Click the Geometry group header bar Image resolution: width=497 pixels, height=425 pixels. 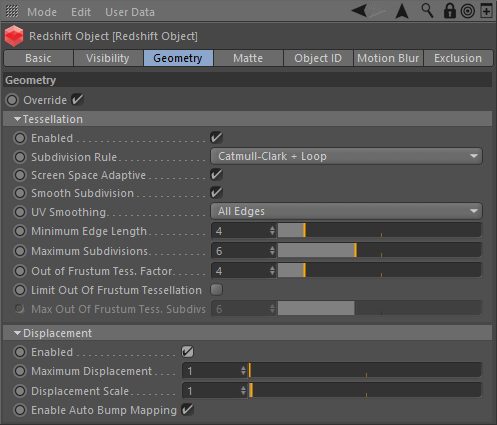click(x=248, y=80)
